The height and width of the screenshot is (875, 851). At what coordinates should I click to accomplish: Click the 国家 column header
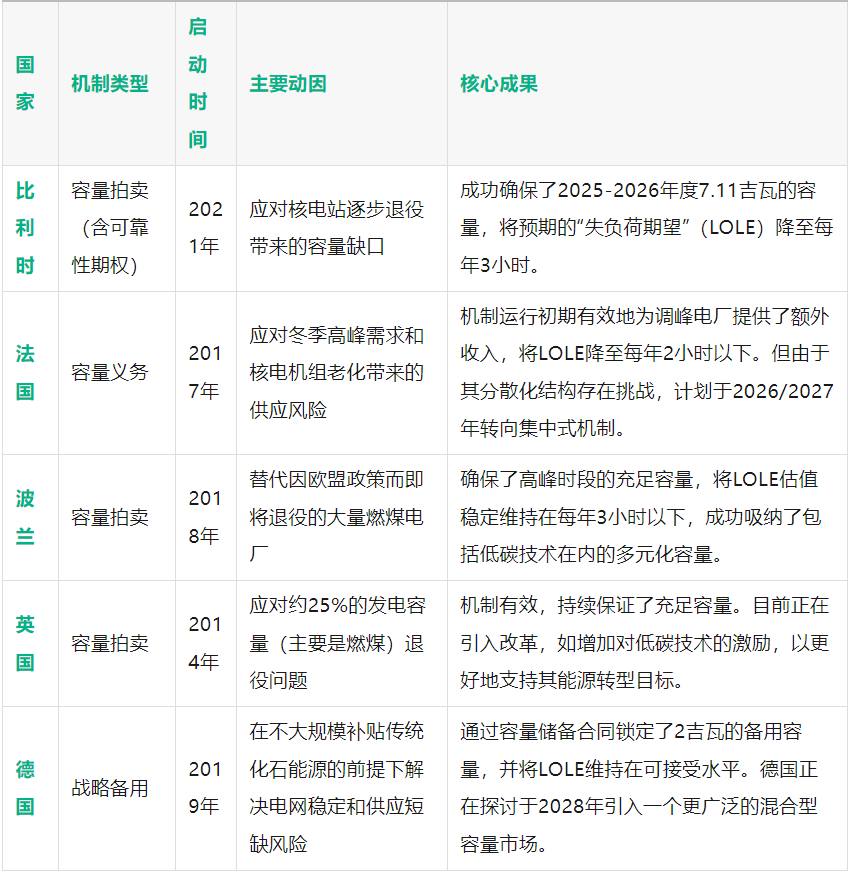click(x=26, y=84)
